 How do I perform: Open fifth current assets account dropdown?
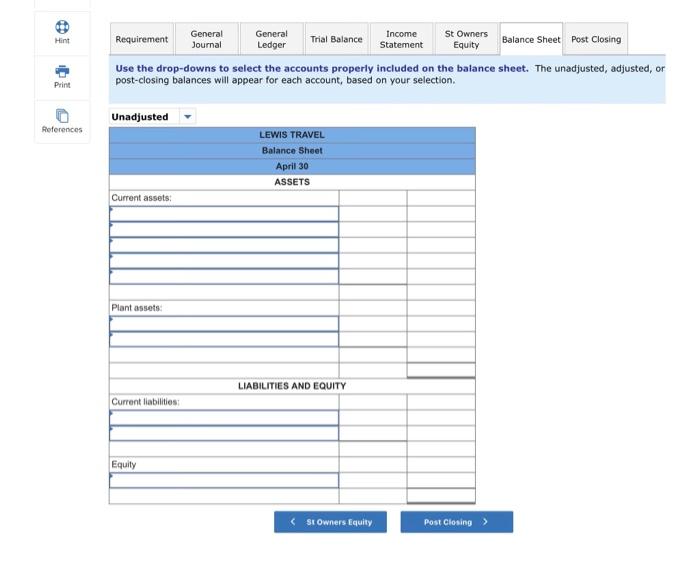point(224,276)
